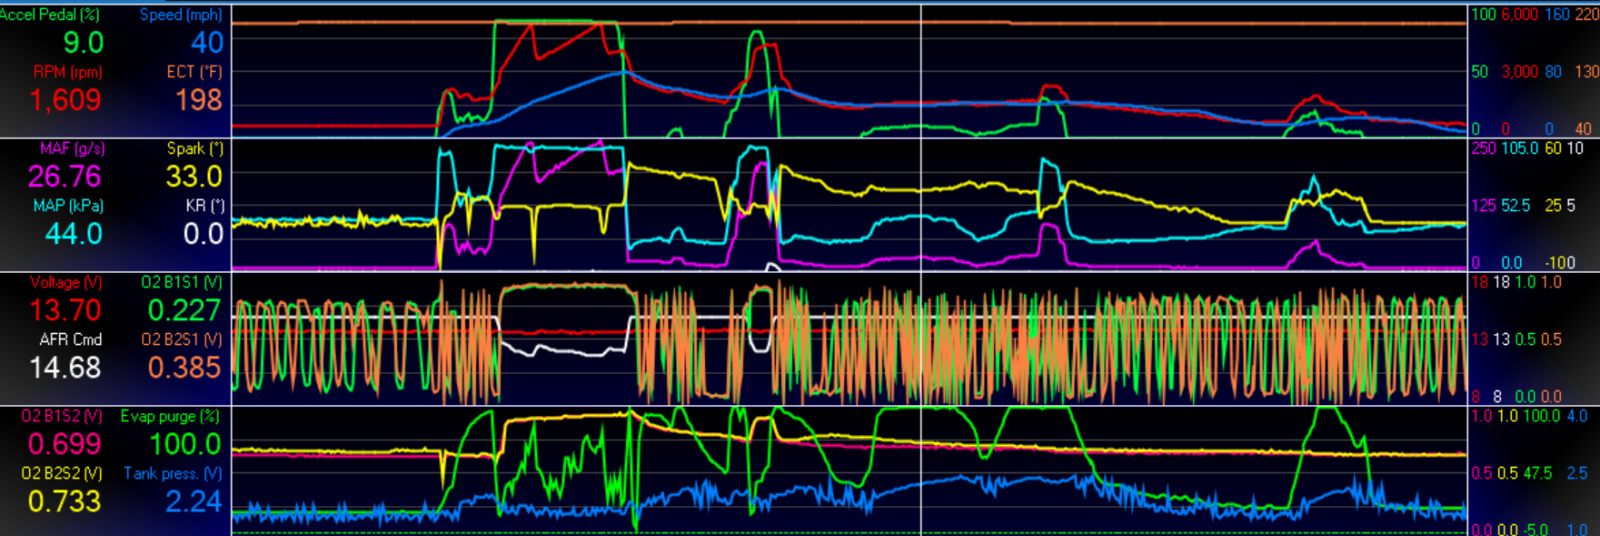Click the cyan 52.5 MAP axis scale label

click(x=1516, y=205)
